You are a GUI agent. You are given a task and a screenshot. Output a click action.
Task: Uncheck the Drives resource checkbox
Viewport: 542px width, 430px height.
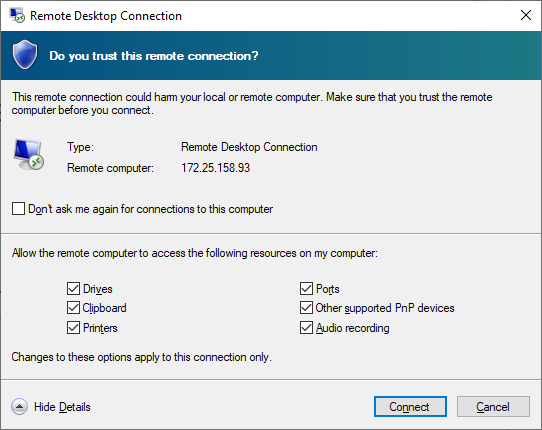pyautogui.click(x=73, y=288)
